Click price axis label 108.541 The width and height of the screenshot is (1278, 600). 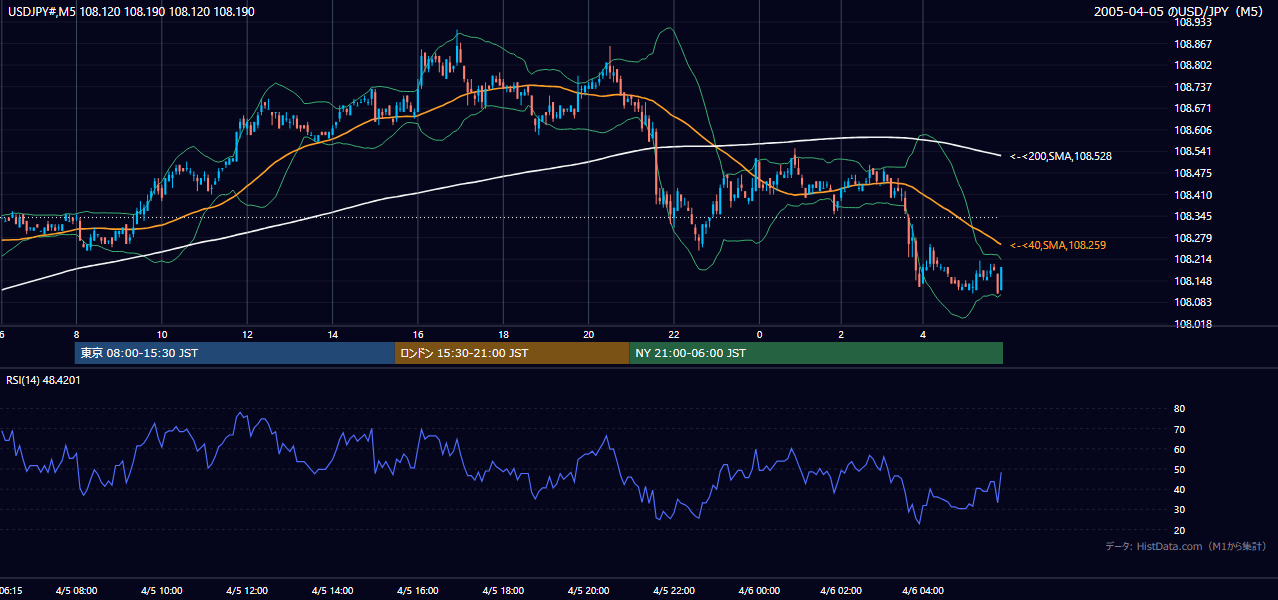pyautogui.click(x=1195, y=152)
